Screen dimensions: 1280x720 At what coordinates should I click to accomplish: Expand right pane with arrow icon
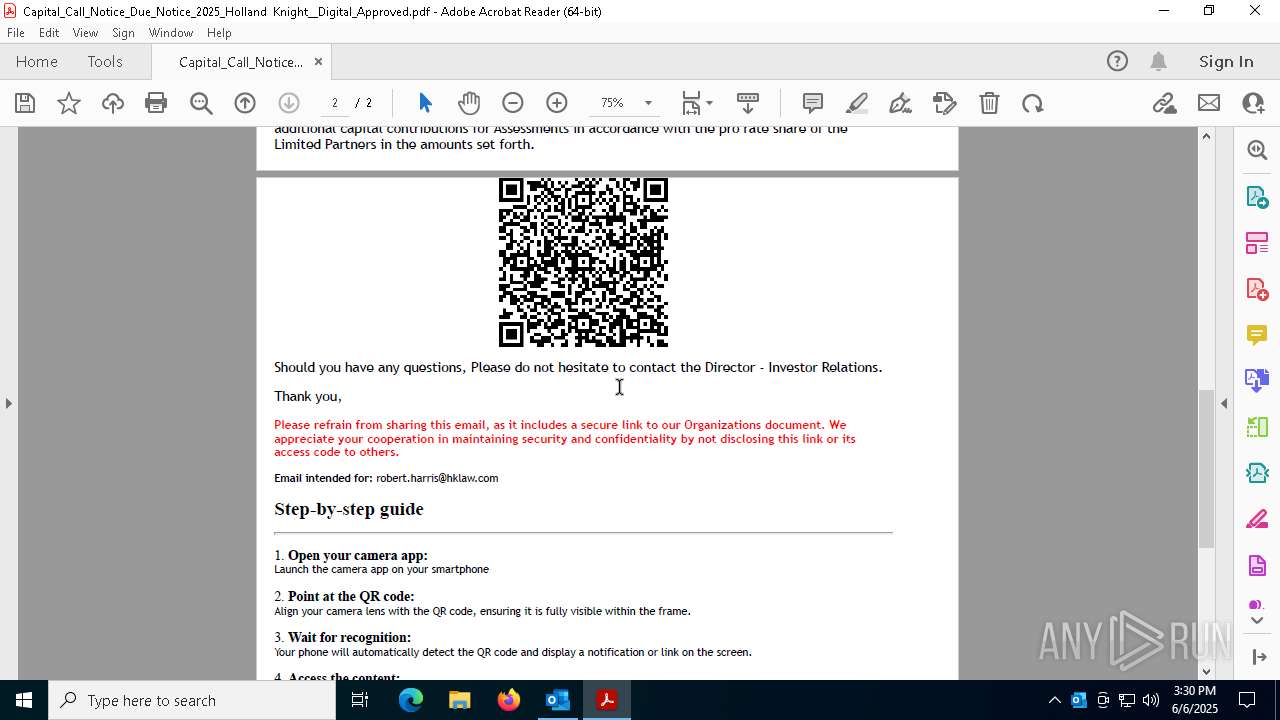click(1258, 657)
